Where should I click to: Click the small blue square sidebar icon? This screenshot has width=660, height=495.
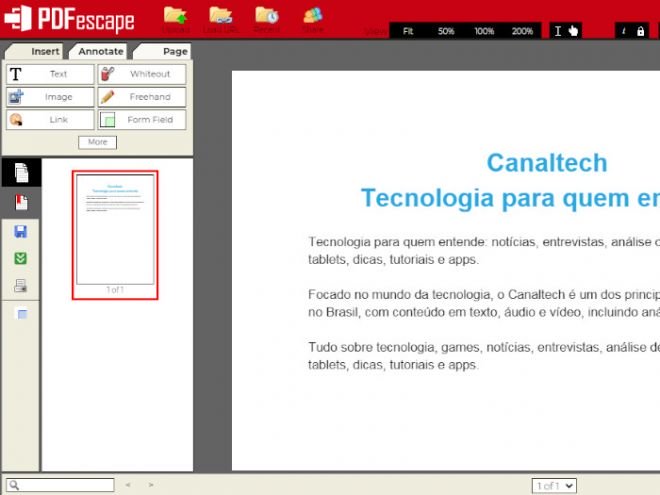[x=22, y=314]
